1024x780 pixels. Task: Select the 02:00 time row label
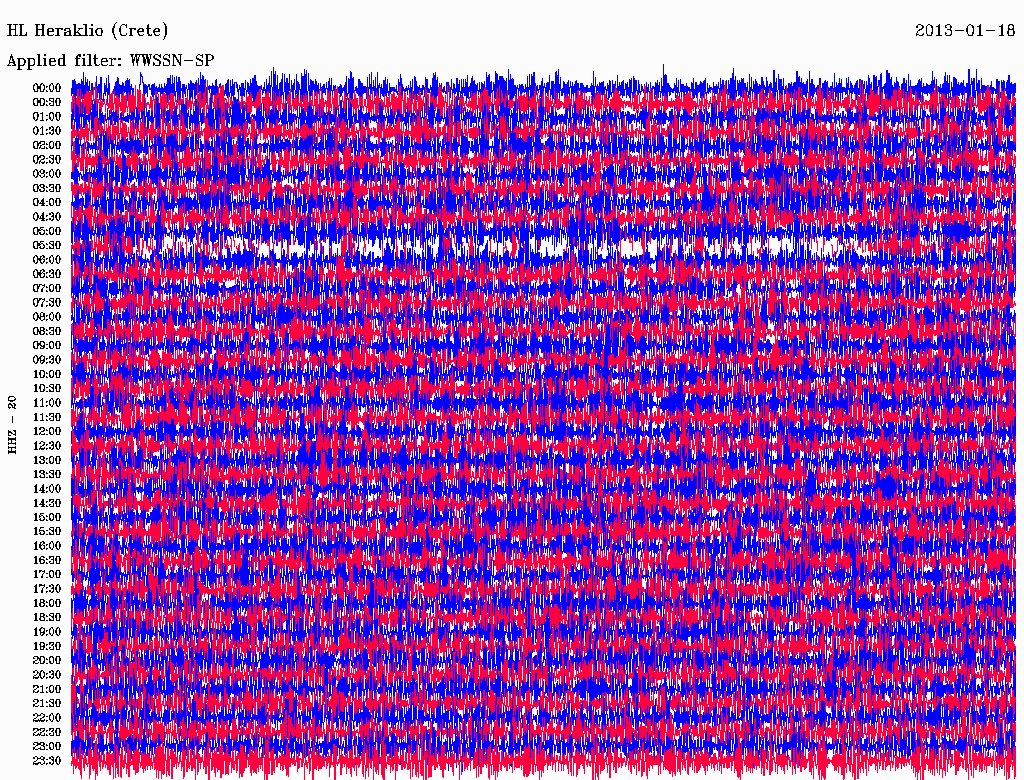pyautogui.click(x=47, y=145)
